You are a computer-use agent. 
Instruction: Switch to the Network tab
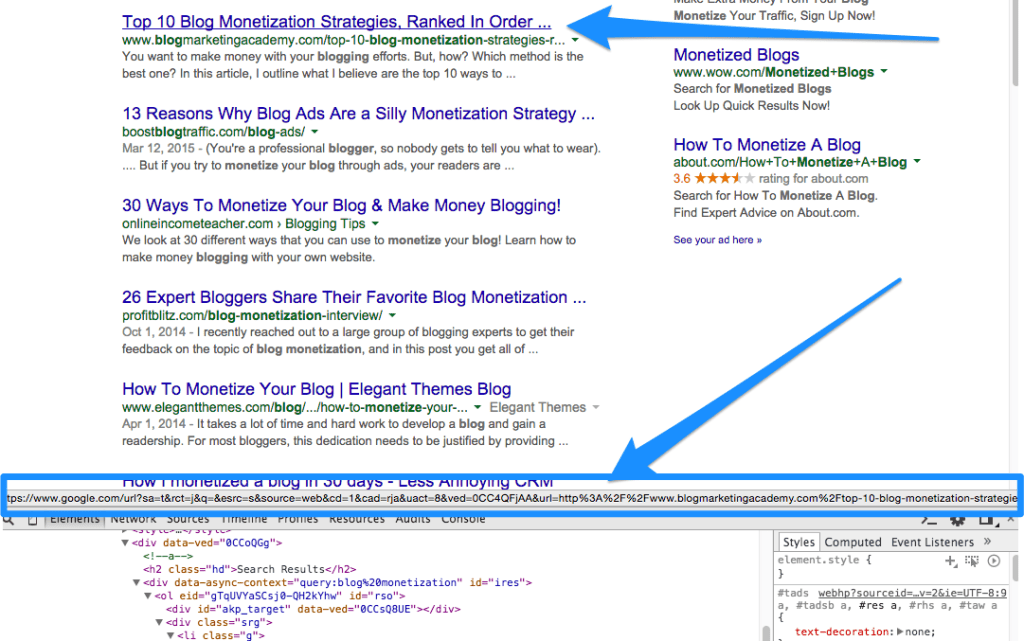[x=133, y=519]
